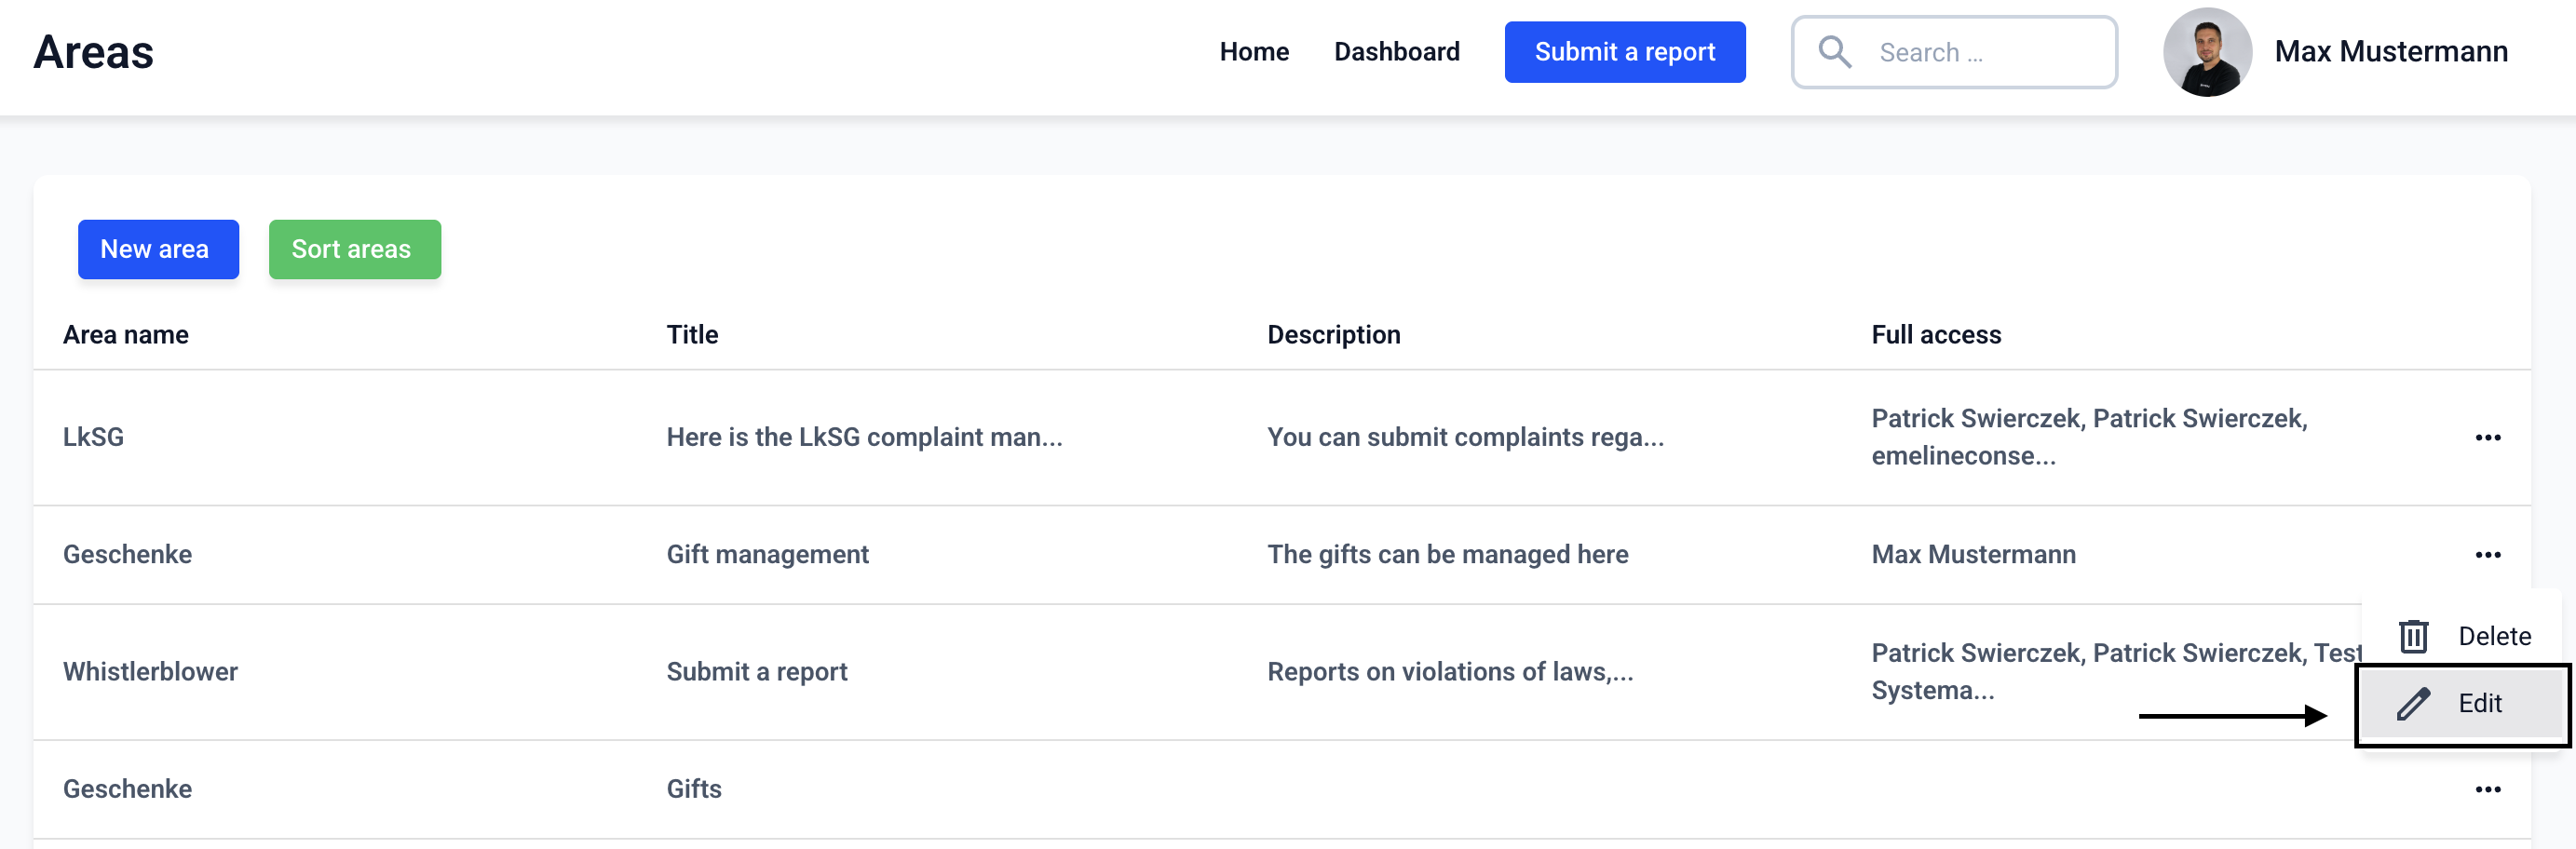Viewport: 2576px width, 849px height.
Task: Open the Dashboard link
Action: 1396,52
